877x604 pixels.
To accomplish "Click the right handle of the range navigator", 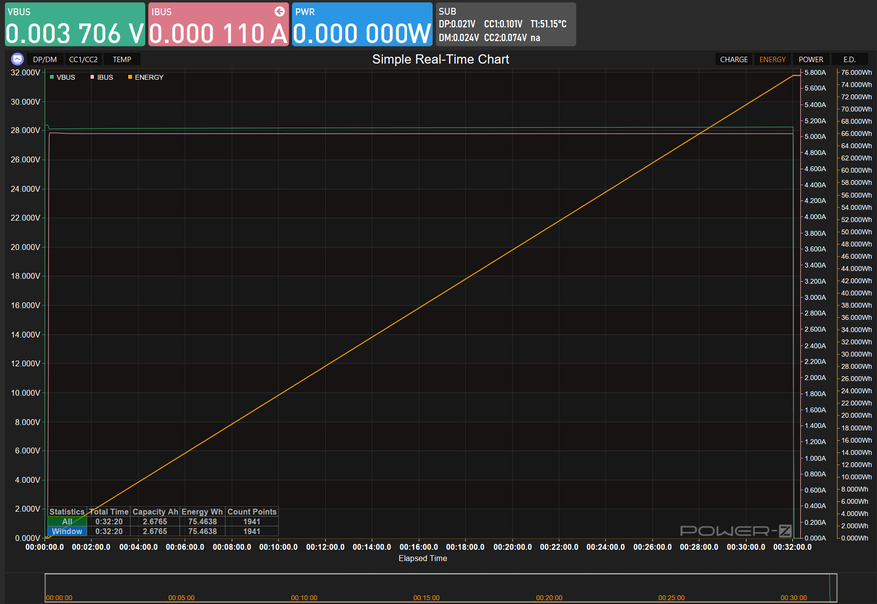I will coord(834,588).
